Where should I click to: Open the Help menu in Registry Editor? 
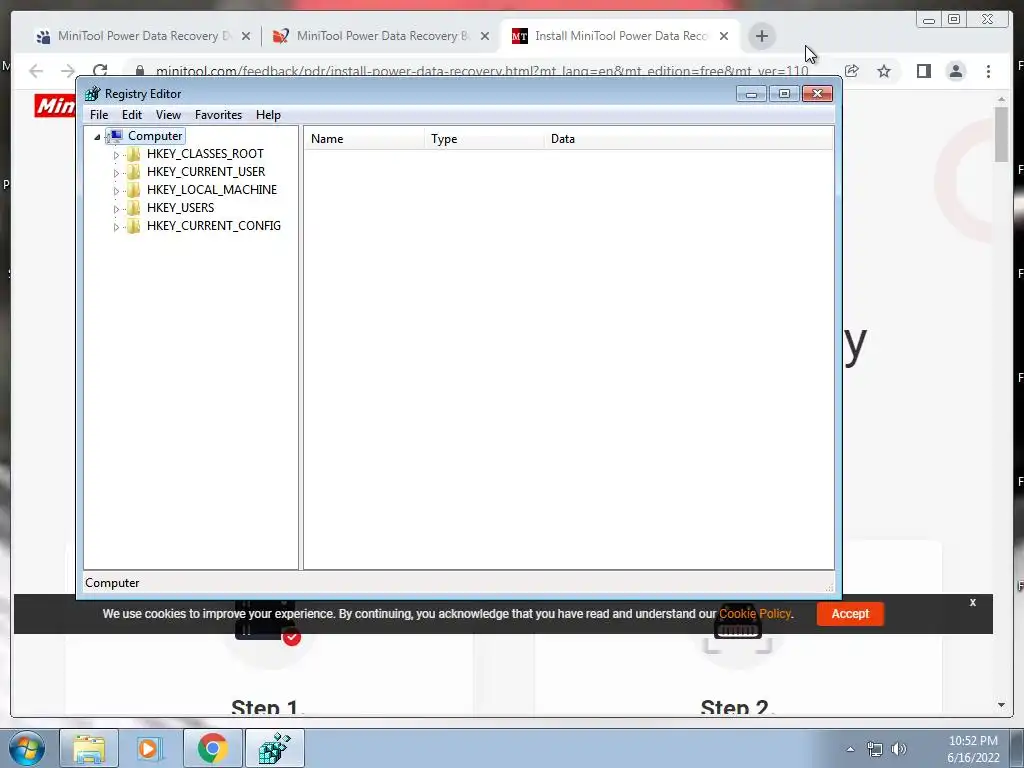click(268, 115)
